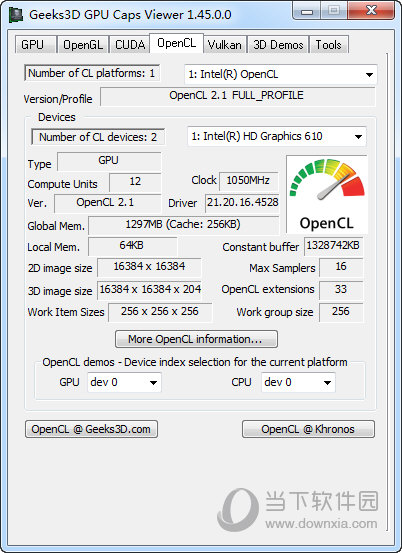
Task: Click OpenCL extensions value 33
Action: click(x=341, y=290)
